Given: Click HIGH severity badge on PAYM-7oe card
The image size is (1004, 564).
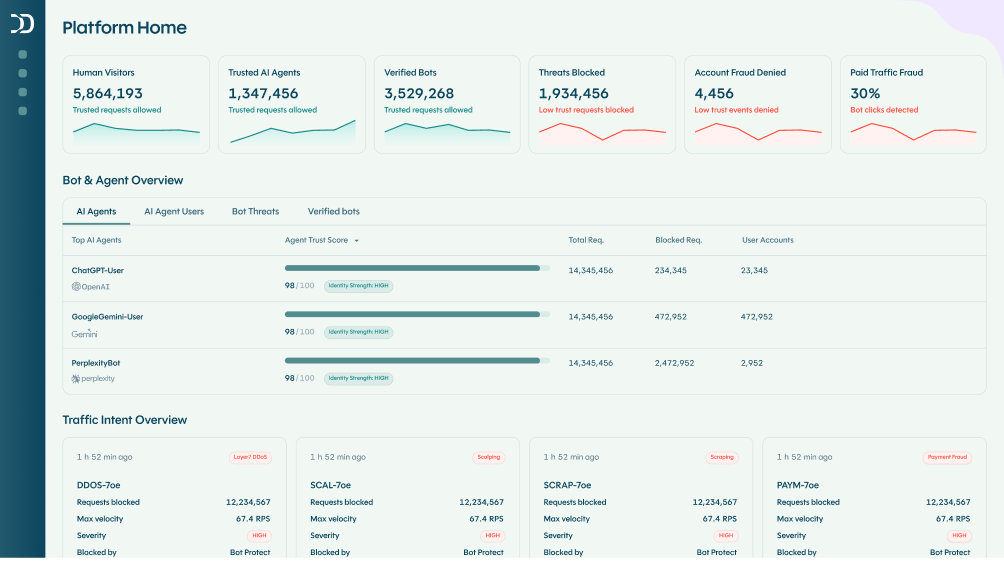Looking at the screenshot, I should (x=959, y=535).
